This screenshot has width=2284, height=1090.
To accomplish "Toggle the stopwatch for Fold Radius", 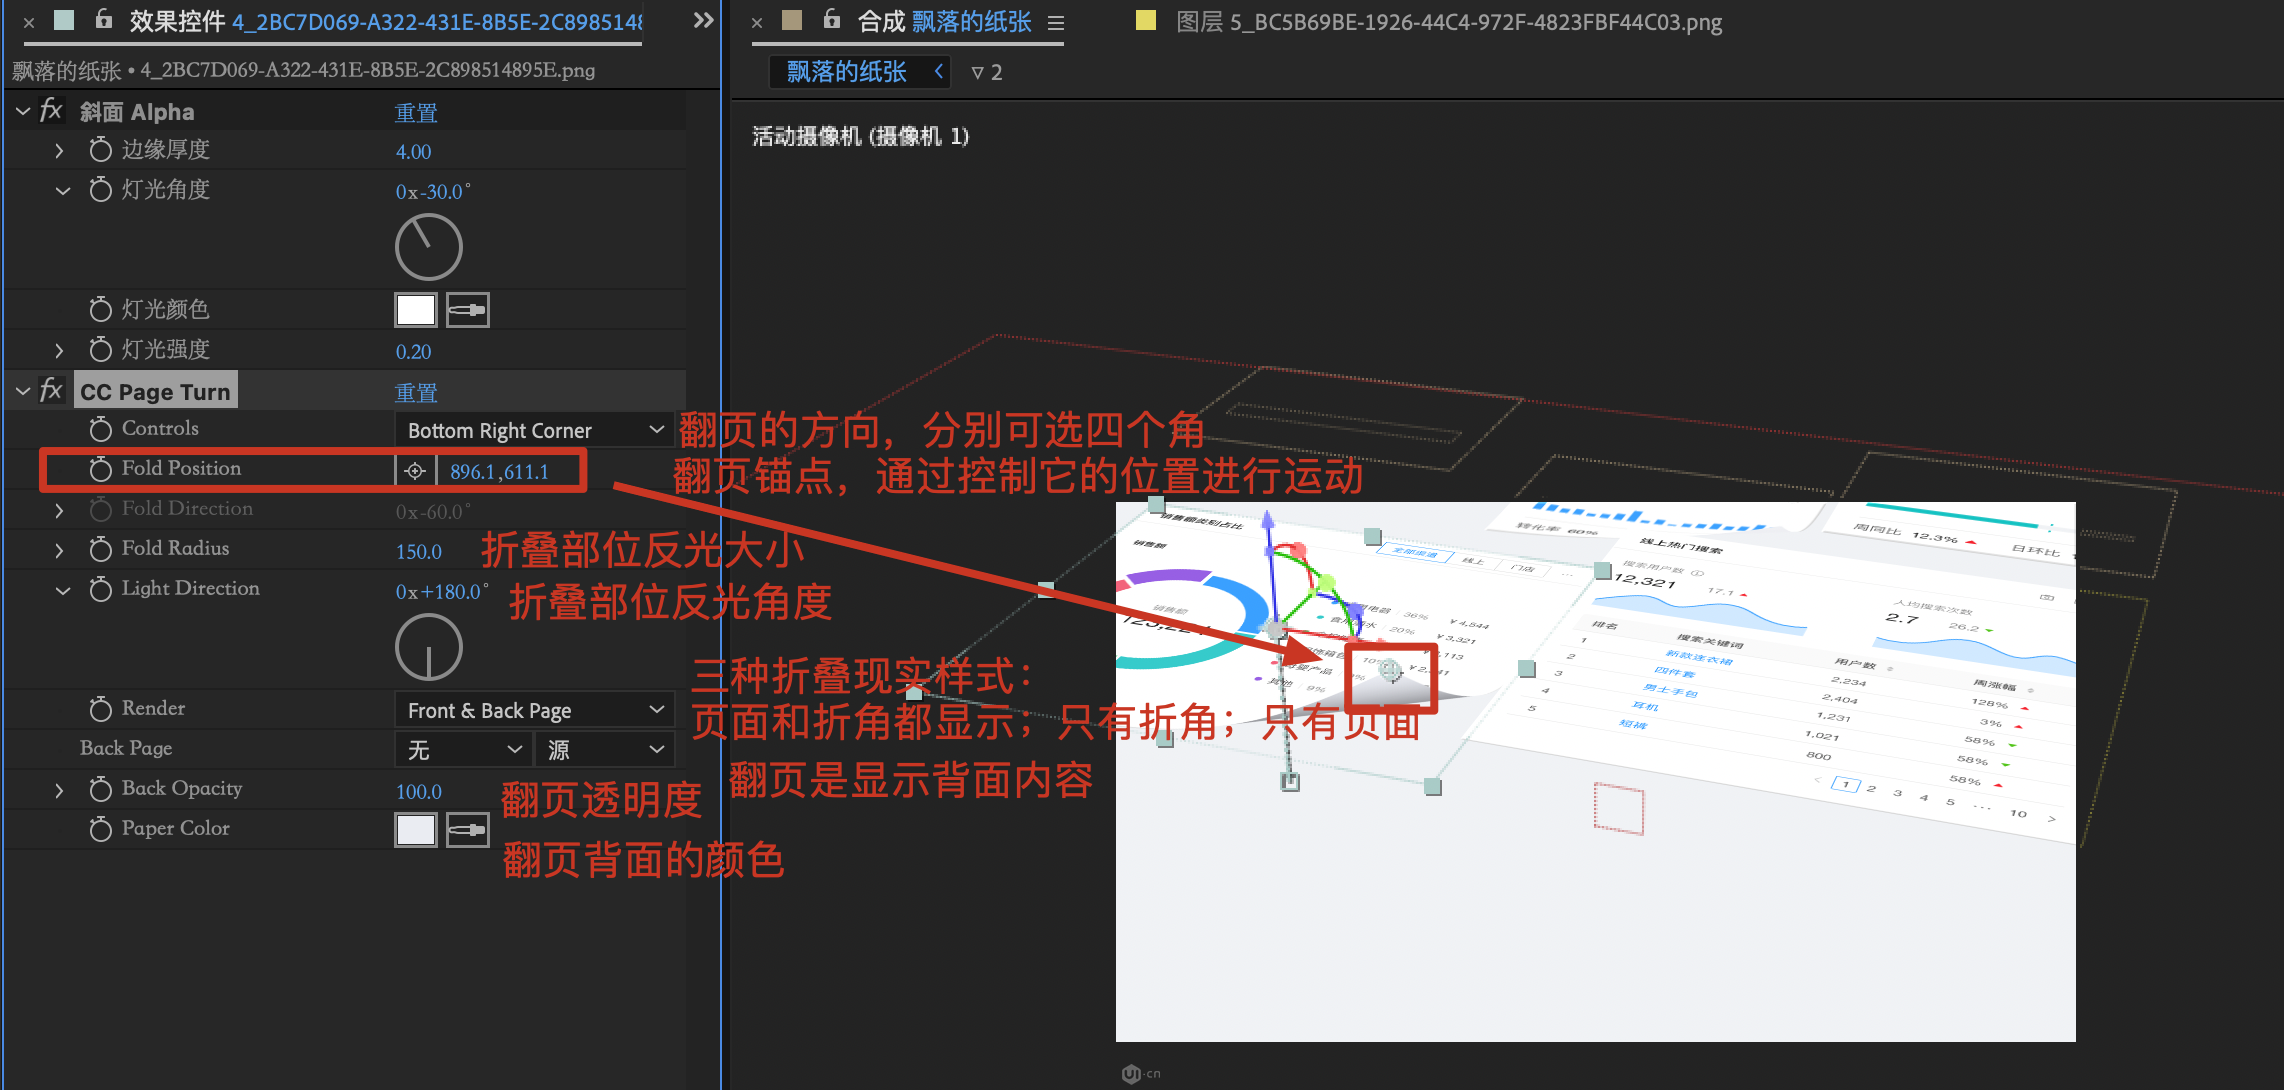I will 100,549.
